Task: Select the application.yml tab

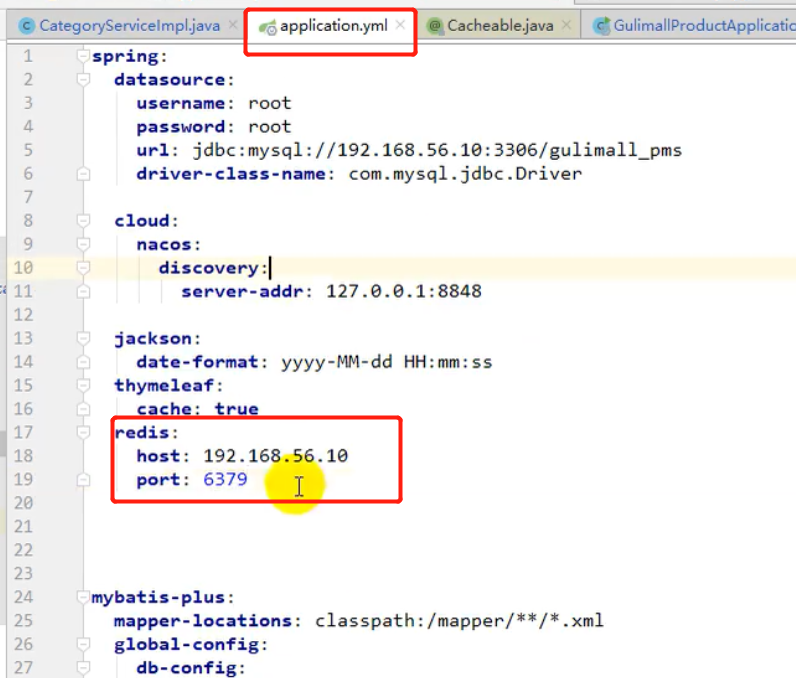Action: [334, 25]
